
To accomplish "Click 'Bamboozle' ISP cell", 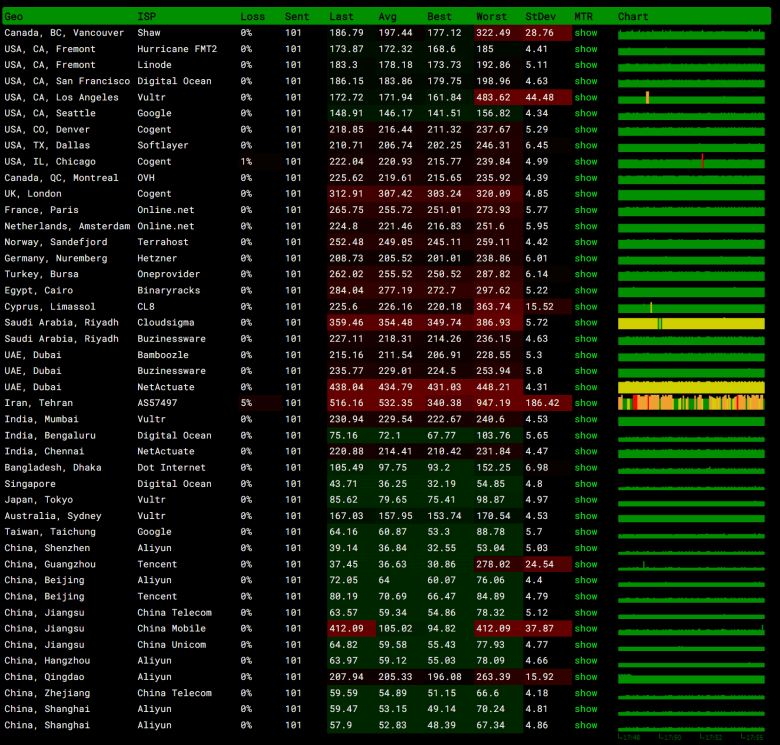I will point(163,355).
